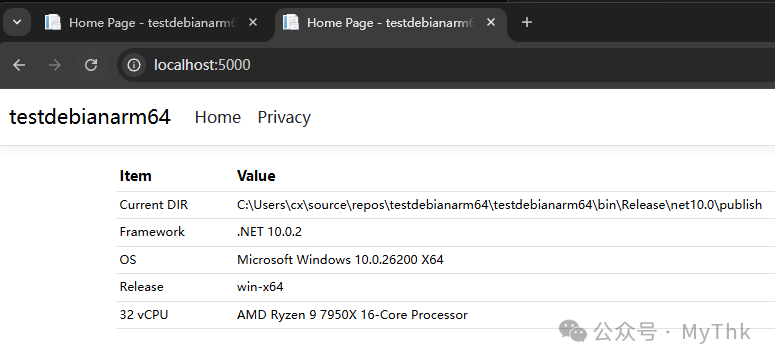Select the .NET 10.0.2 value

coord(269,232)
